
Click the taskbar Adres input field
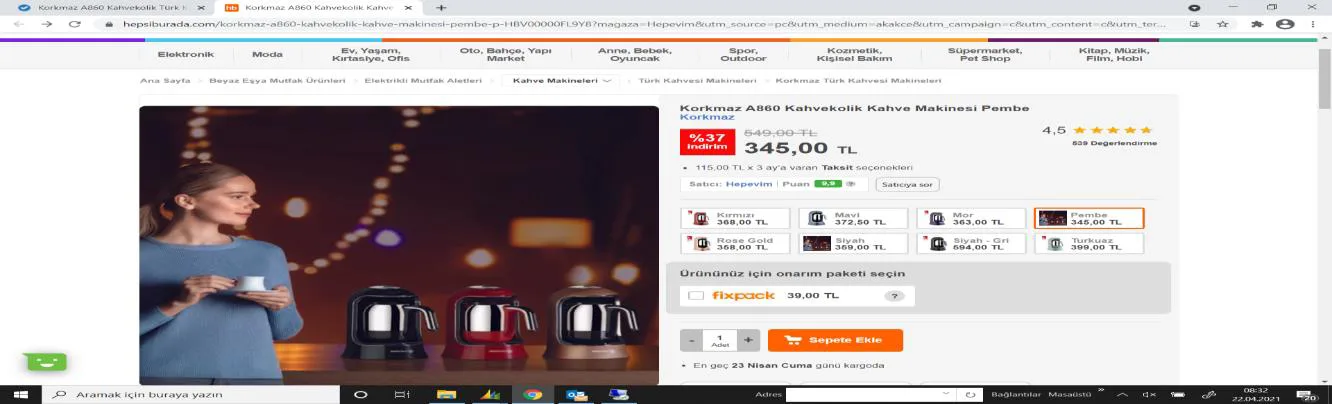[x=871, y=395]
